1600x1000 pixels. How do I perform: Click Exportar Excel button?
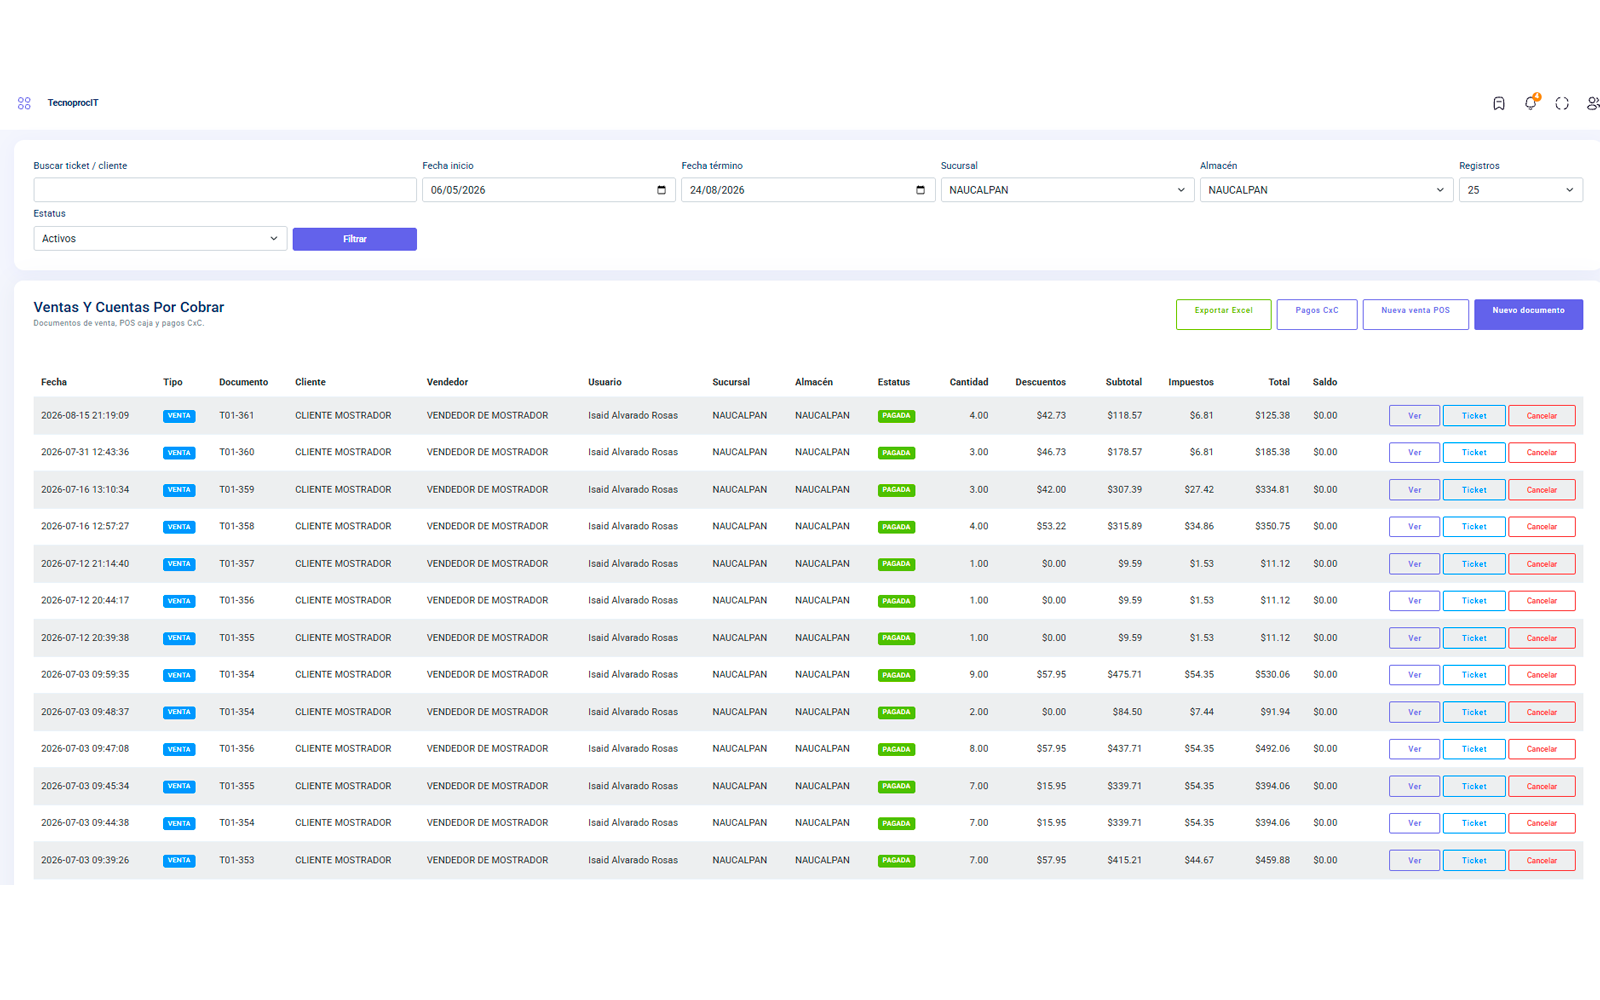tap(1223, 314)
